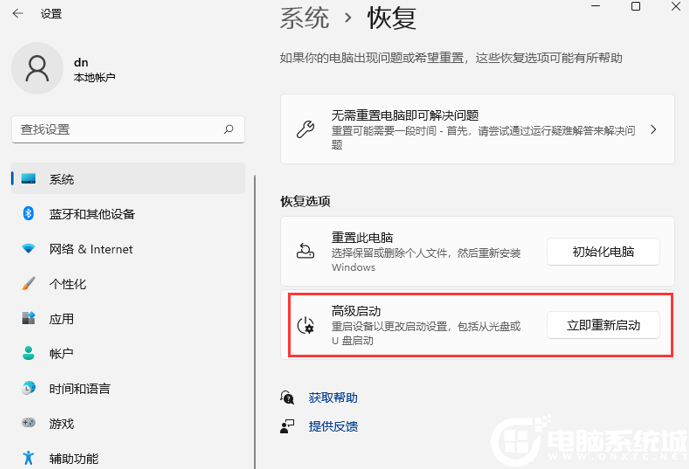Screen dimensions: 689x469
Task: Click the 辅助功能 accessibility icon
Action: pyautogui.click(x=29, y=458)
